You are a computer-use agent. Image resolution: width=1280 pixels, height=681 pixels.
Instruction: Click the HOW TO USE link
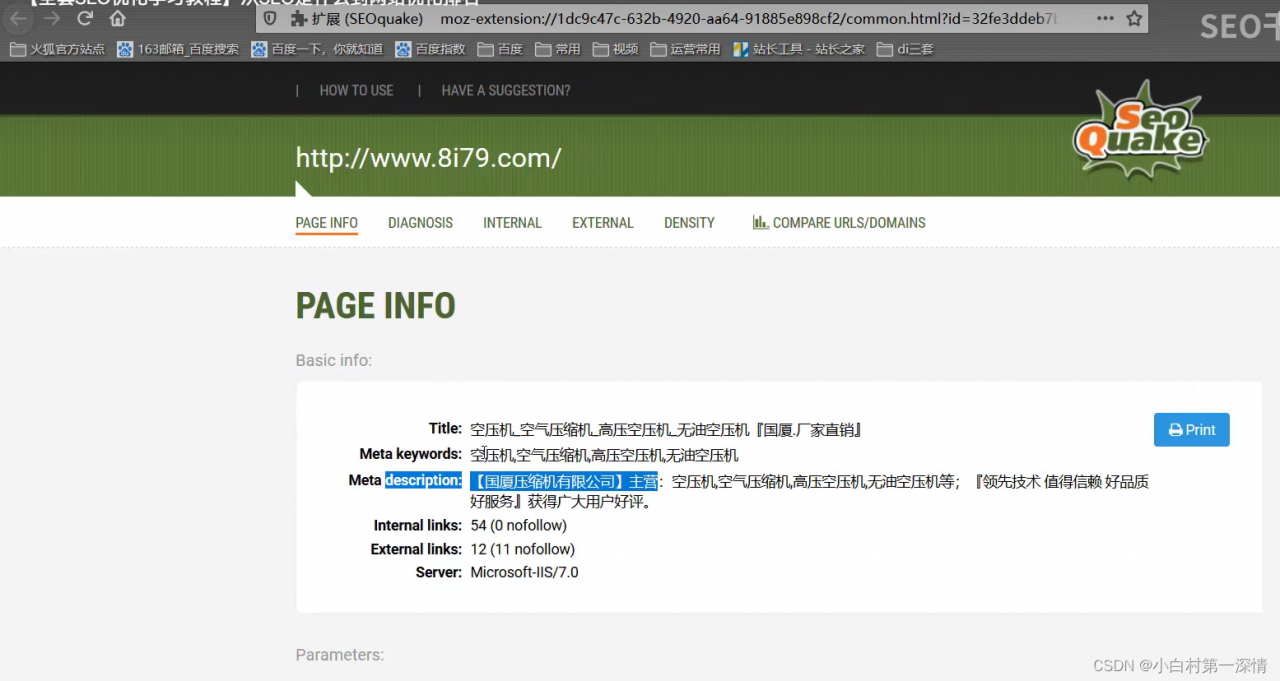[x=356, y=90]
